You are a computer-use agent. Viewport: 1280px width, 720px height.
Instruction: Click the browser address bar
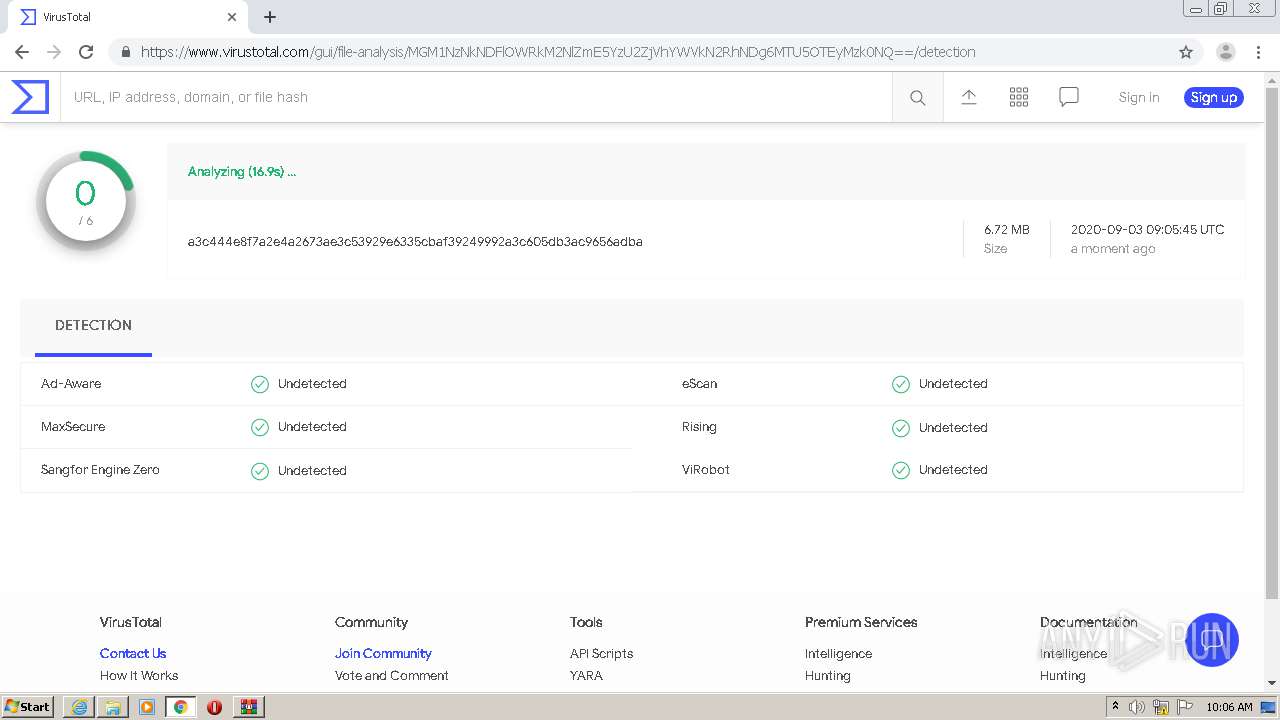[x=640, y=52]
